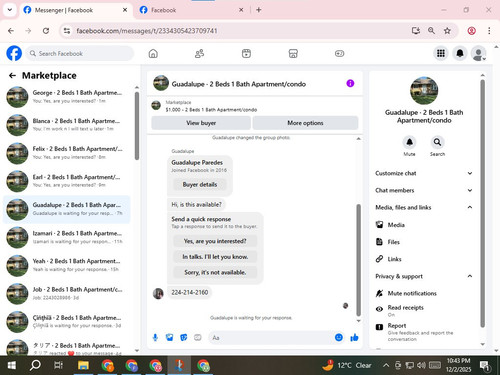Expand Chat members section
Viewport: 500px width, 375px height.
click(x=423, y=190)
